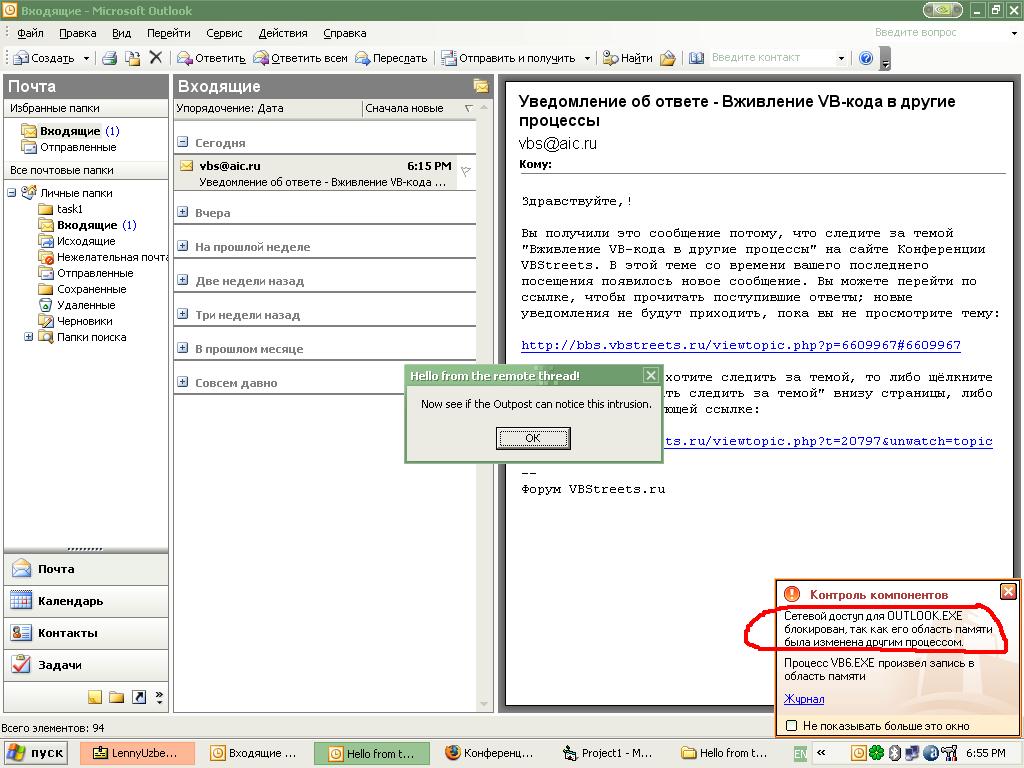Viewport: 1024px width, 768px height.
Task: Open Отправить и получить dropdown arrow
Action: [x=587, y=58]
